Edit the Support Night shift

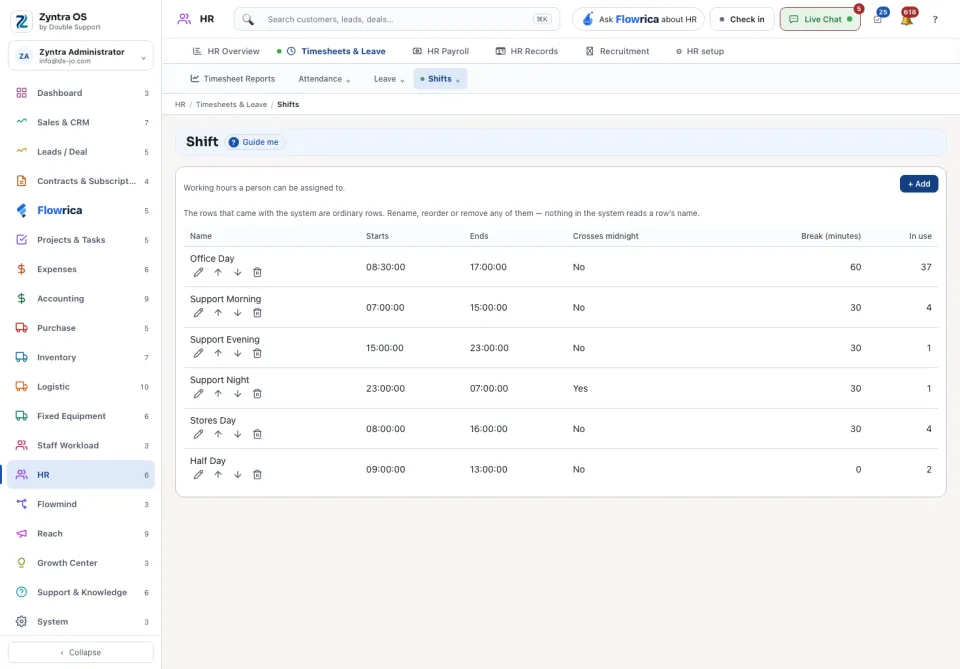tap(198, 394)
